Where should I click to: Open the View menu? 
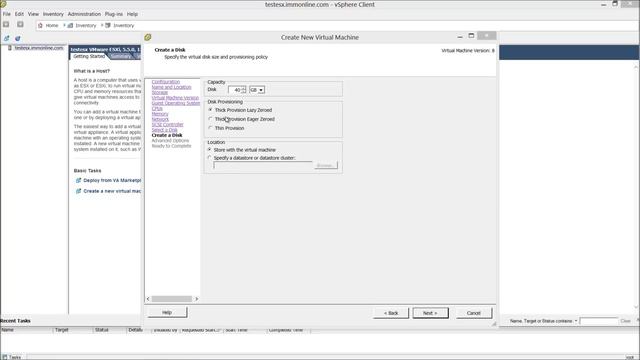tap(33, 14)
